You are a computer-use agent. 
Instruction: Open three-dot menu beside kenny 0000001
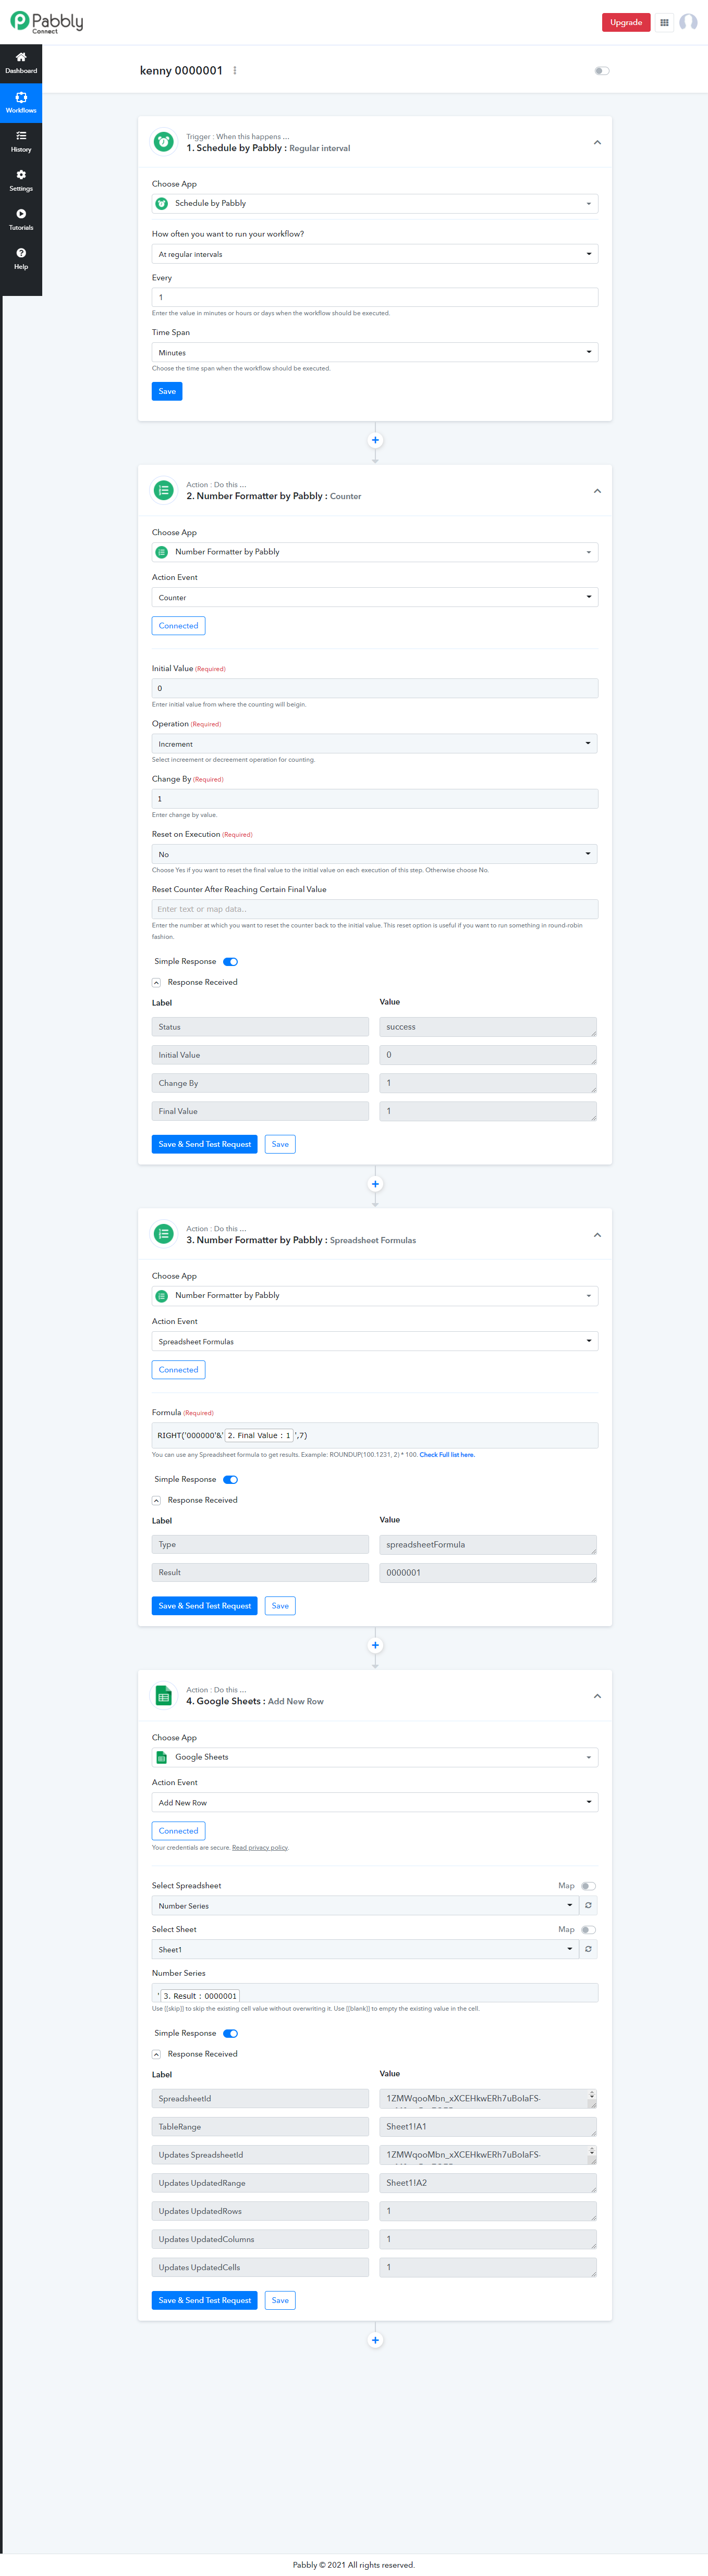(235, 71)
